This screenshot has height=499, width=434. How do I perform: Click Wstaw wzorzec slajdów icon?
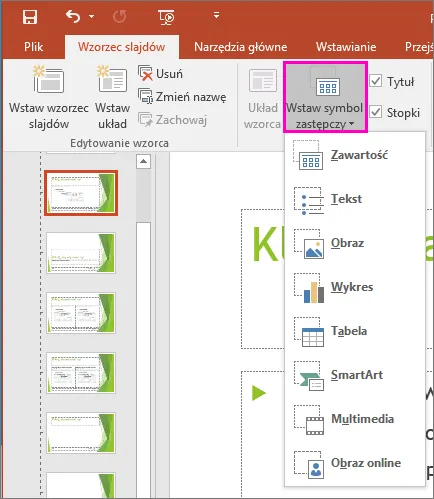pos(49,80)
